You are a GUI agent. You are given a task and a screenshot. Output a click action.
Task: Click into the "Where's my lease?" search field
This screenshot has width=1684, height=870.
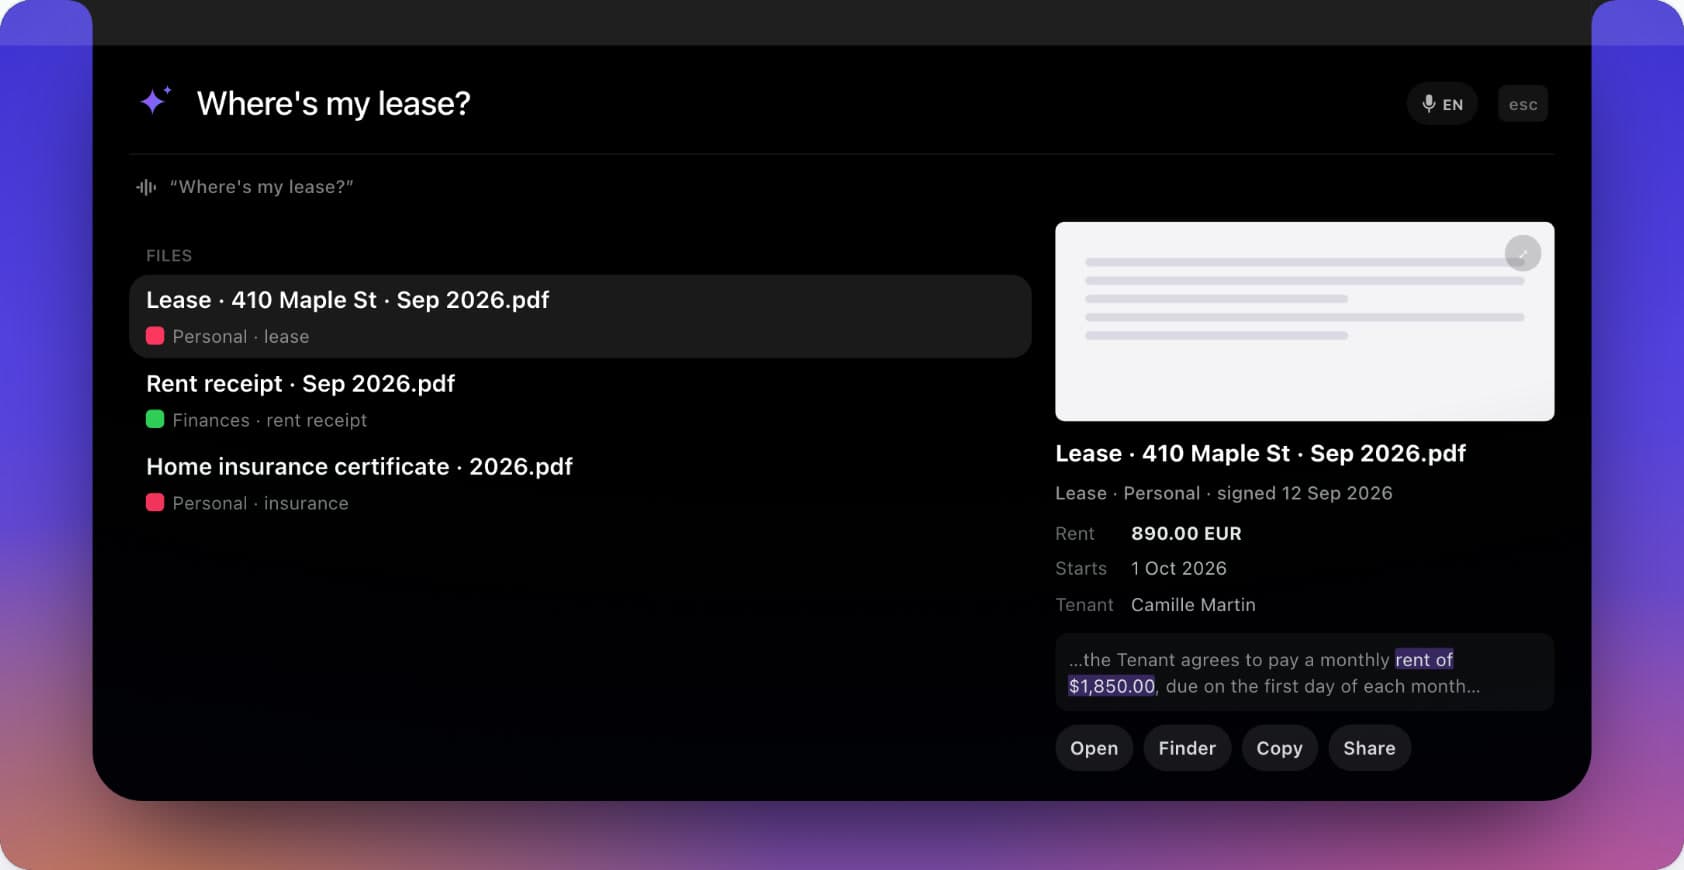(x=334, y=103)
